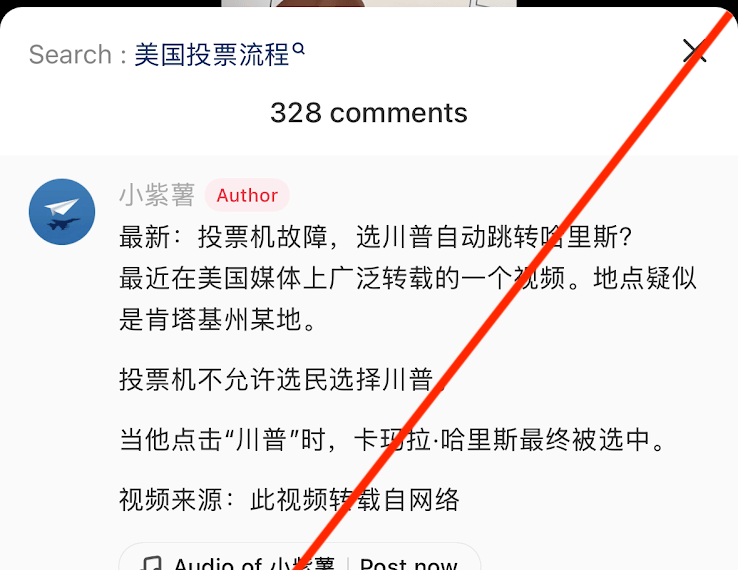Select the comment line 最新：投票机故障

tap(375, 237)
